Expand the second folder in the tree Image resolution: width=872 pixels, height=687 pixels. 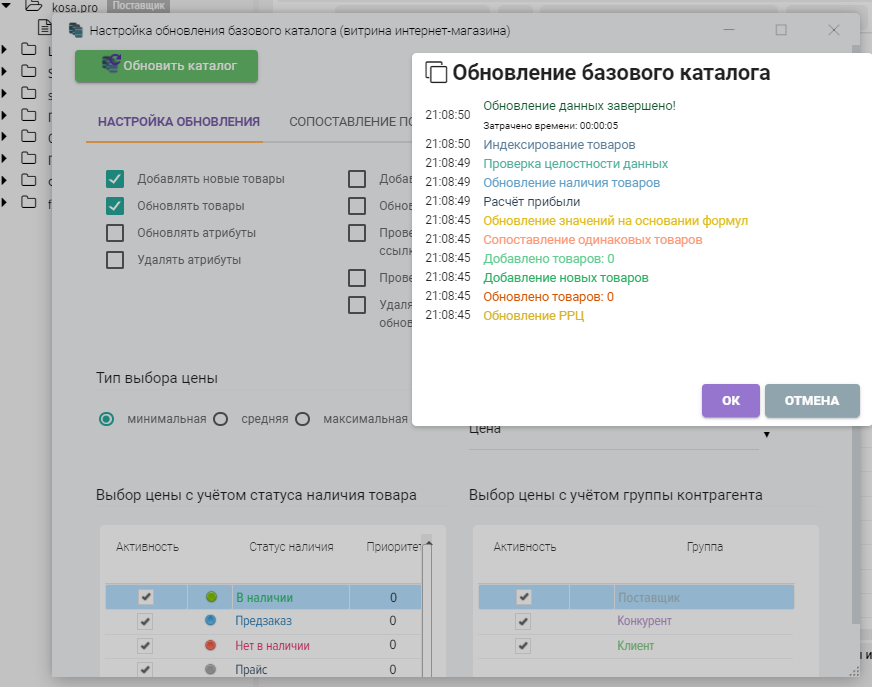coord(4,71)
